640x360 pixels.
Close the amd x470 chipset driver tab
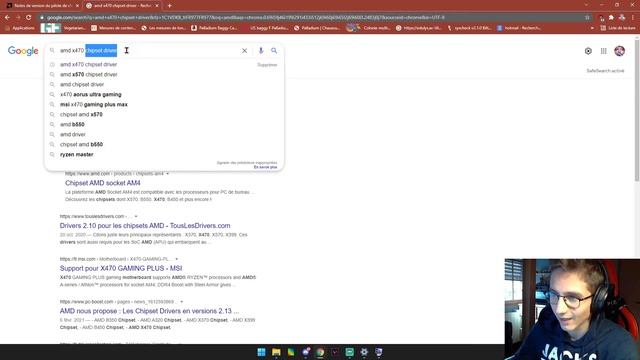(x=157, y=6)
